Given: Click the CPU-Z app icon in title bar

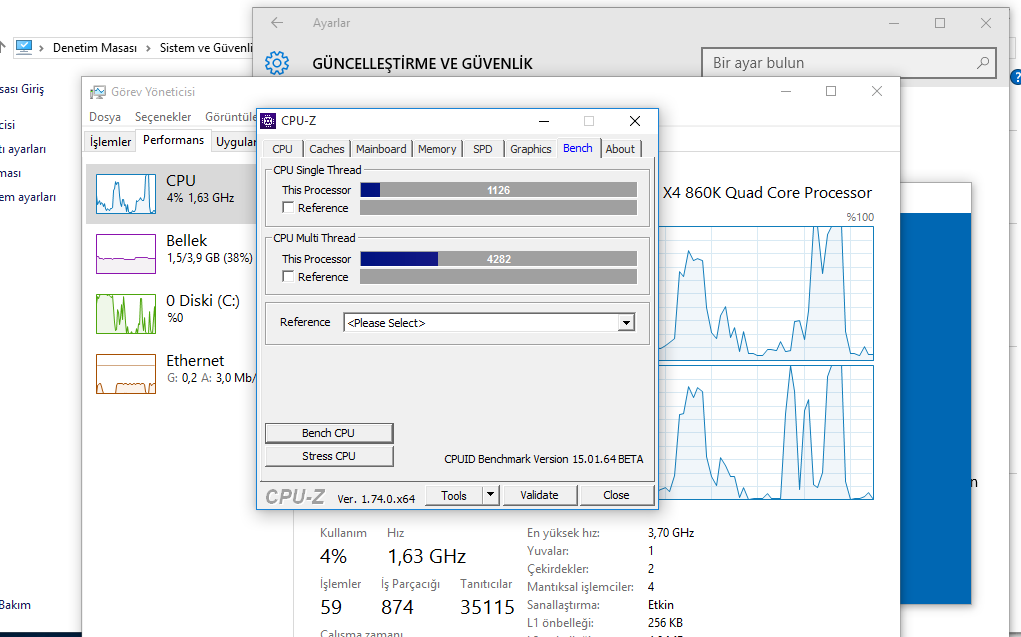Looking at the screenshot, I should (268, 120).
